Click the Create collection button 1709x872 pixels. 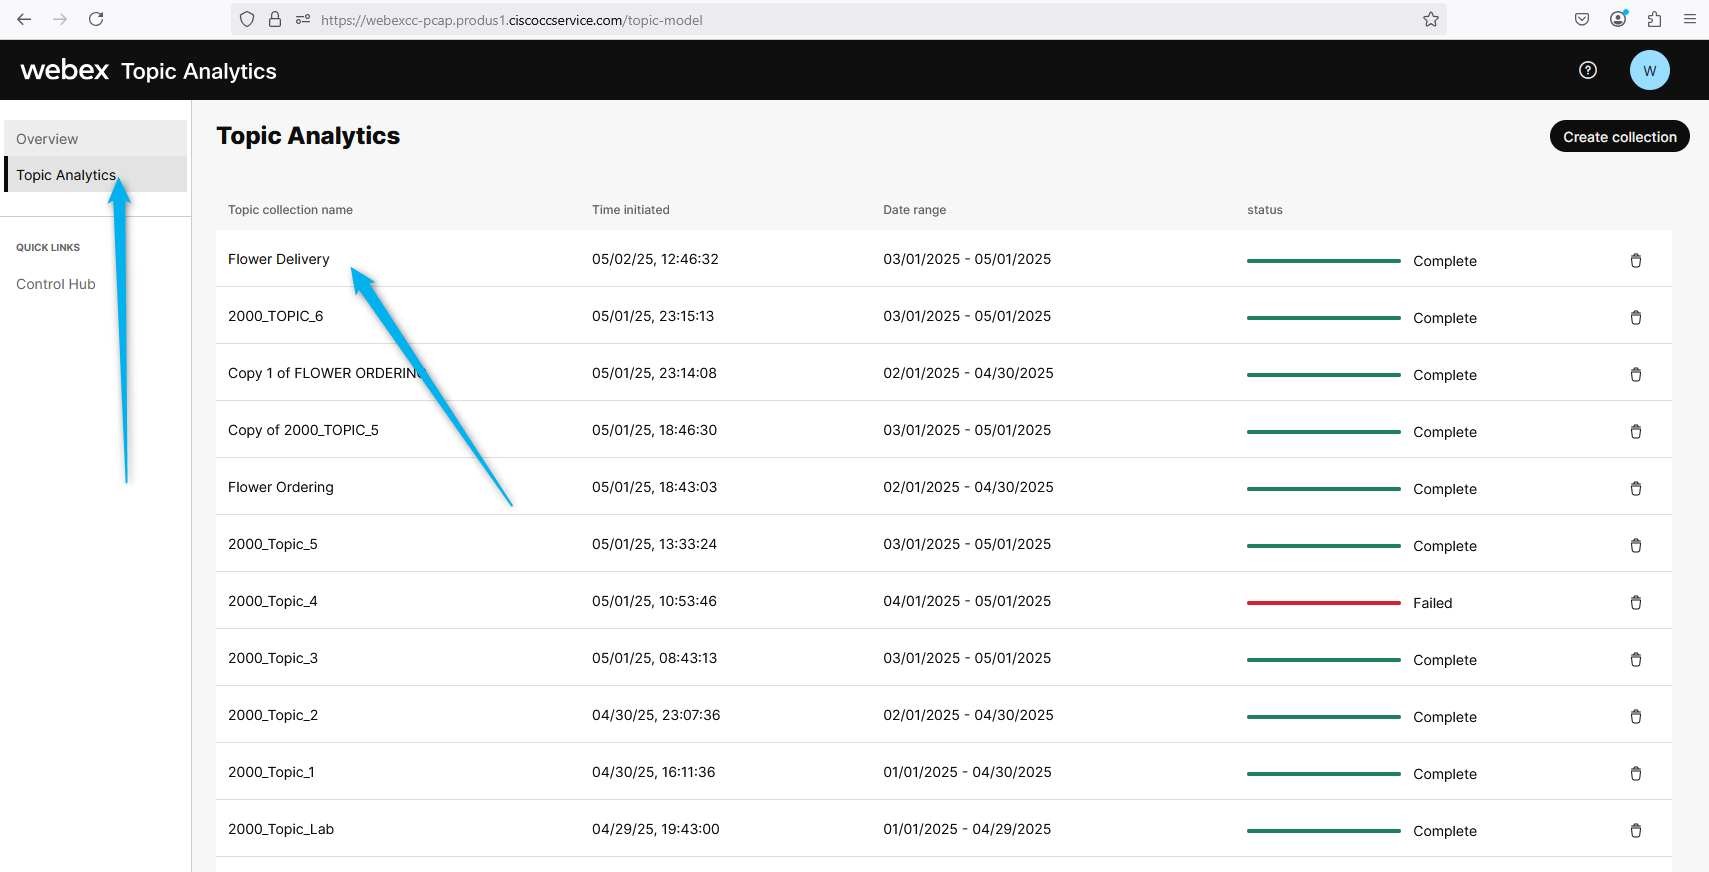[1619, 137]
